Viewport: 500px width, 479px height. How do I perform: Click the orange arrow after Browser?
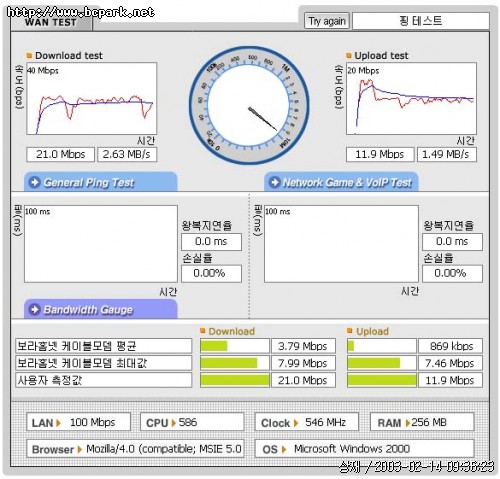point(79,449)
